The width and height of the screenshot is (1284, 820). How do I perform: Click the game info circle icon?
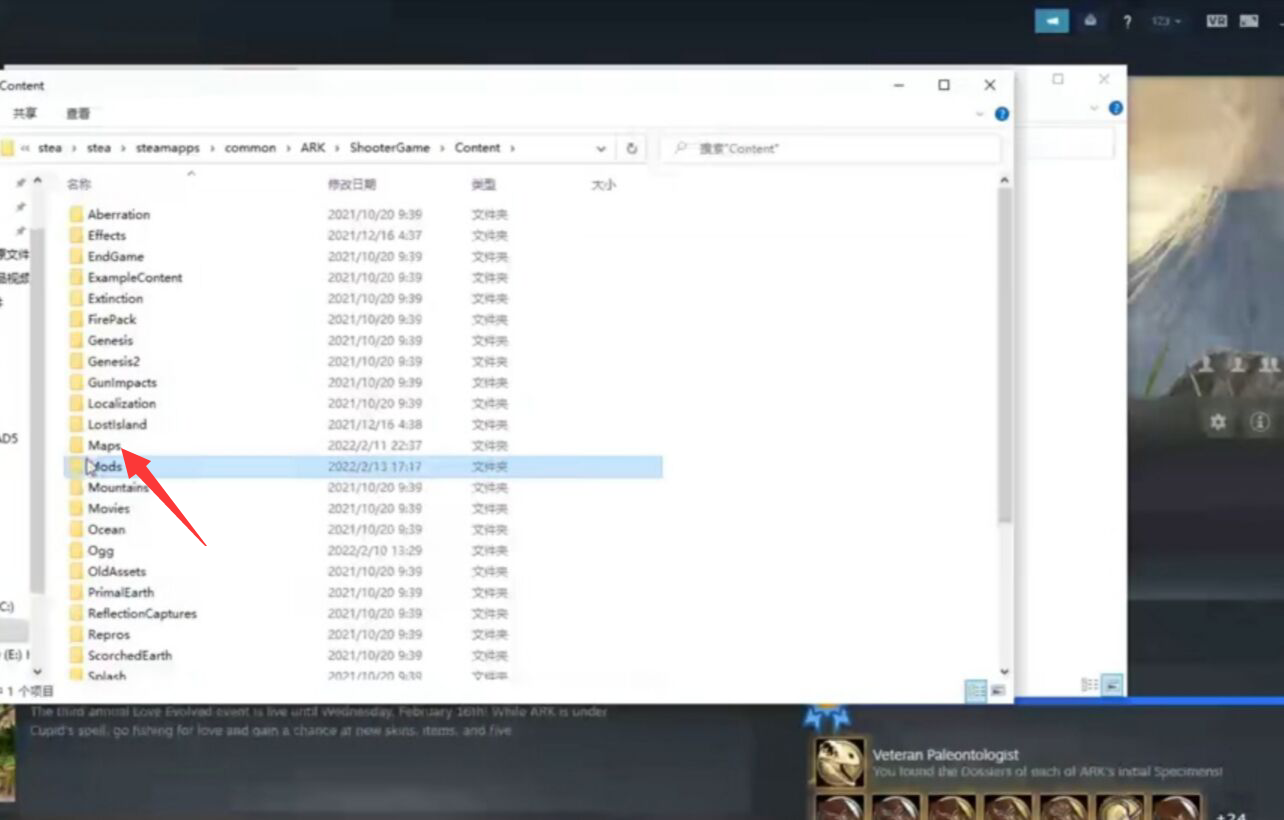pos(1259,422)
